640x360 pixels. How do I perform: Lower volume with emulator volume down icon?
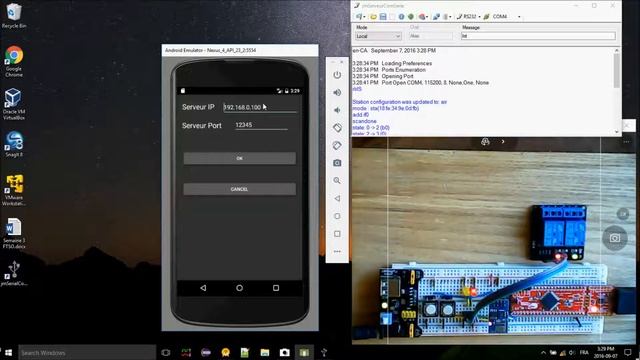pyautogui.click(x=337, y=110)
